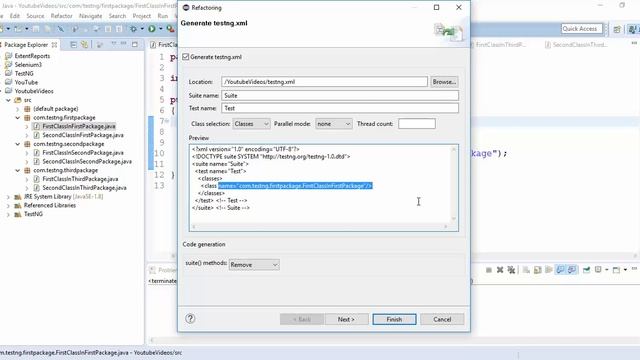Click the Preview vertical scrollbar

click(x=453, y=184)
